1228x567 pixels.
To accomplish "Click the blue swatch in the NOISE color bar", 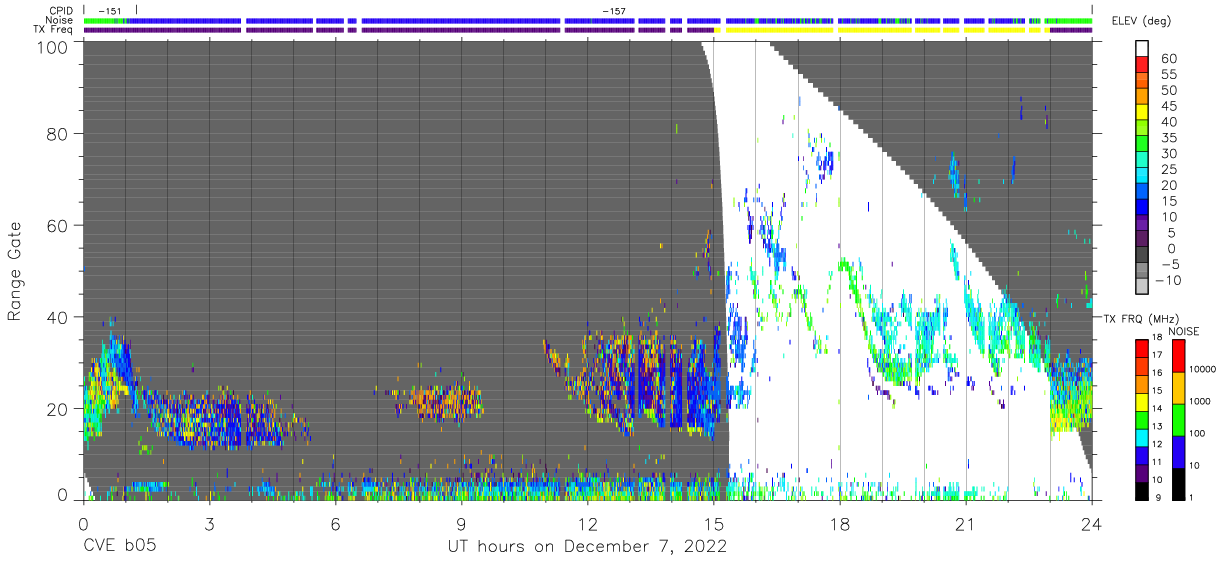I will (x=1178, y=451).
